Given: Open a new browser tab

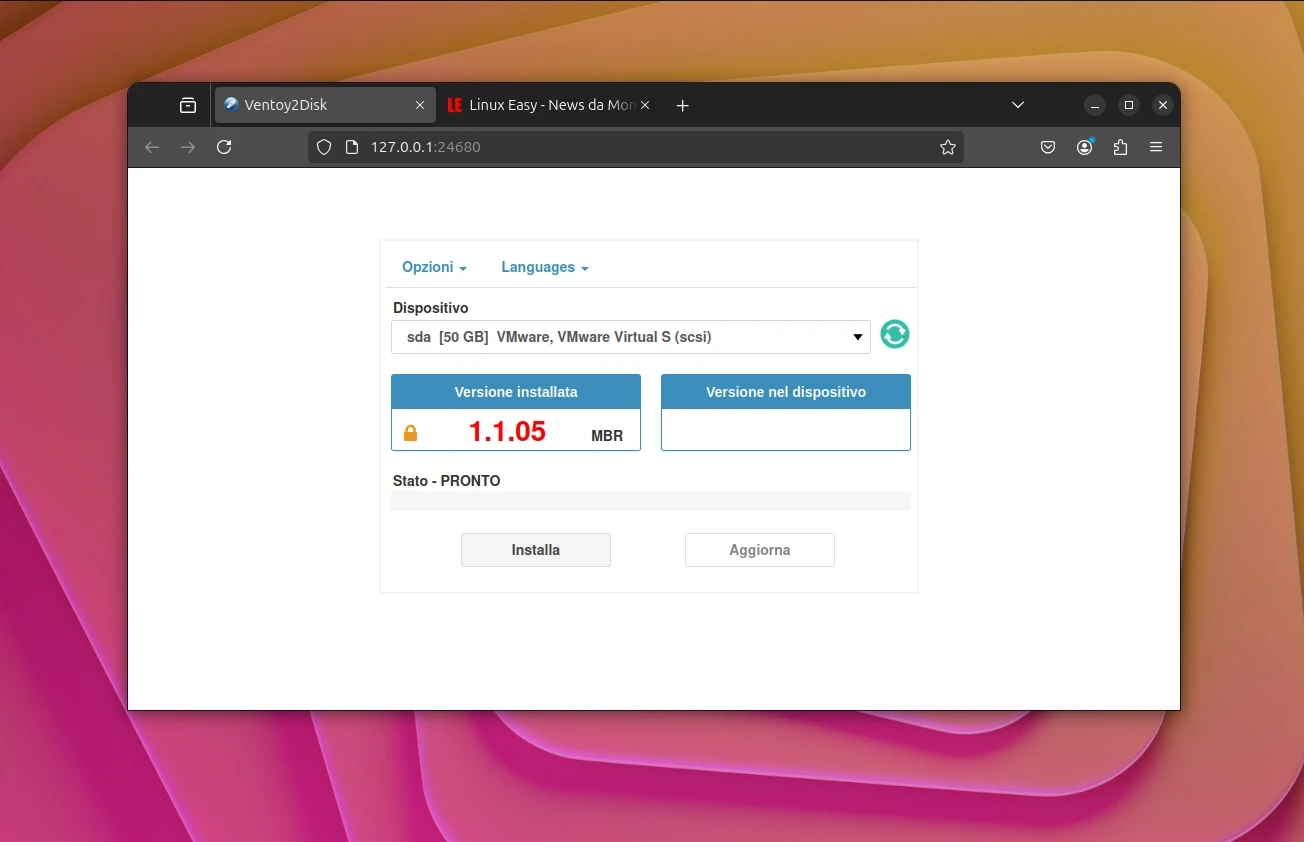Looking at the screenshot, I should tap(682, 105).
